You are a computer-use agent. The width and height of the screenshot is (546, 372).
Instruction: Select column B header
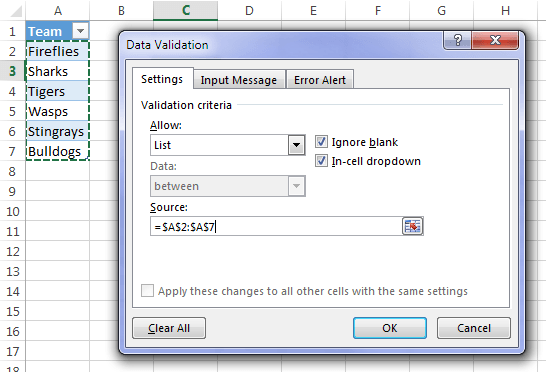coord(121,10)
